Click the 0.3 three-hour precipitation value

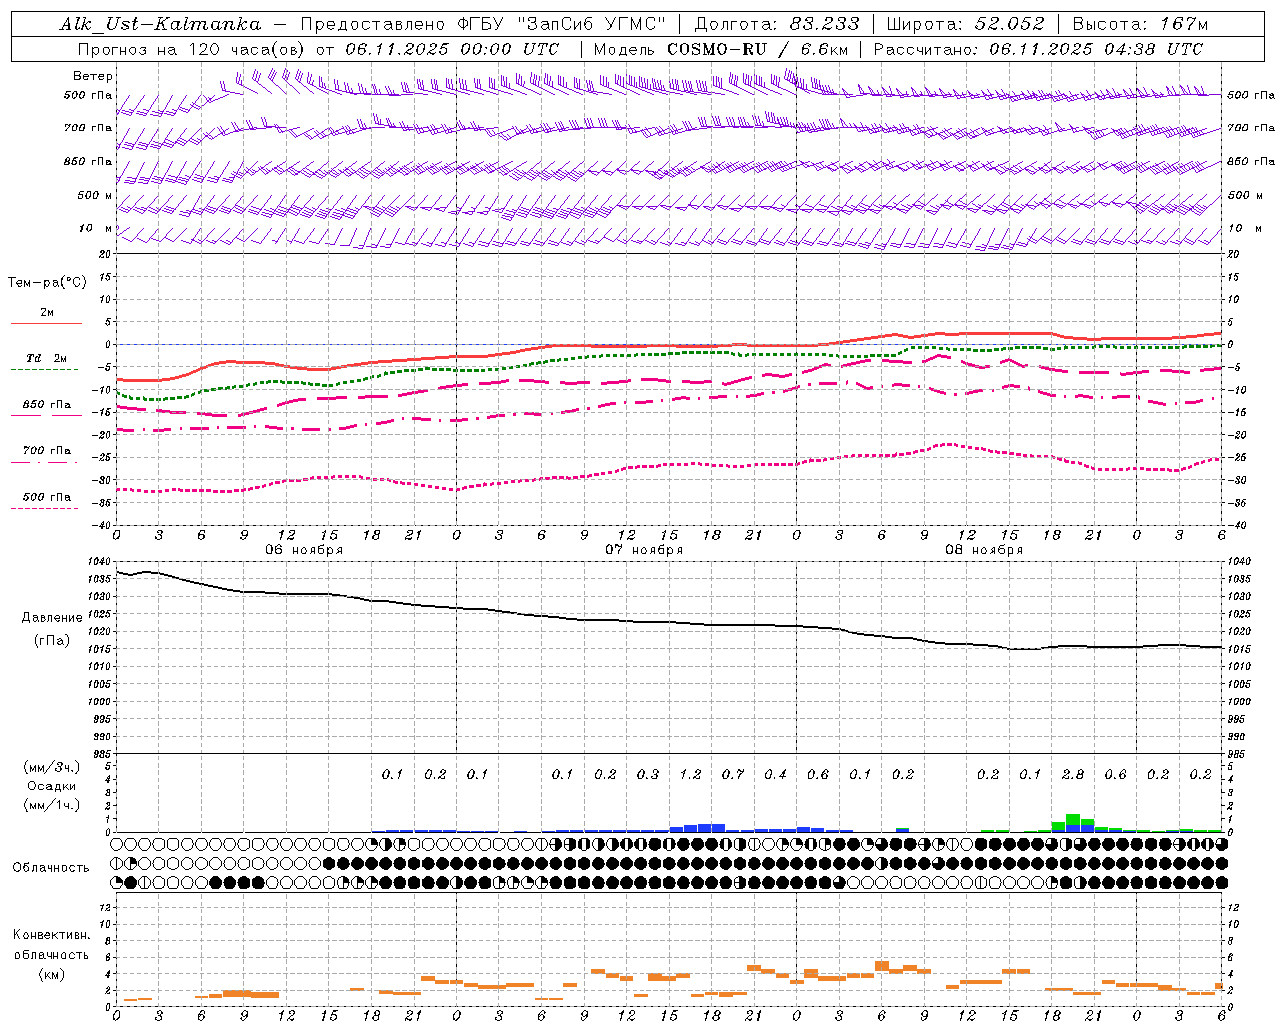(x=648, y=775)
